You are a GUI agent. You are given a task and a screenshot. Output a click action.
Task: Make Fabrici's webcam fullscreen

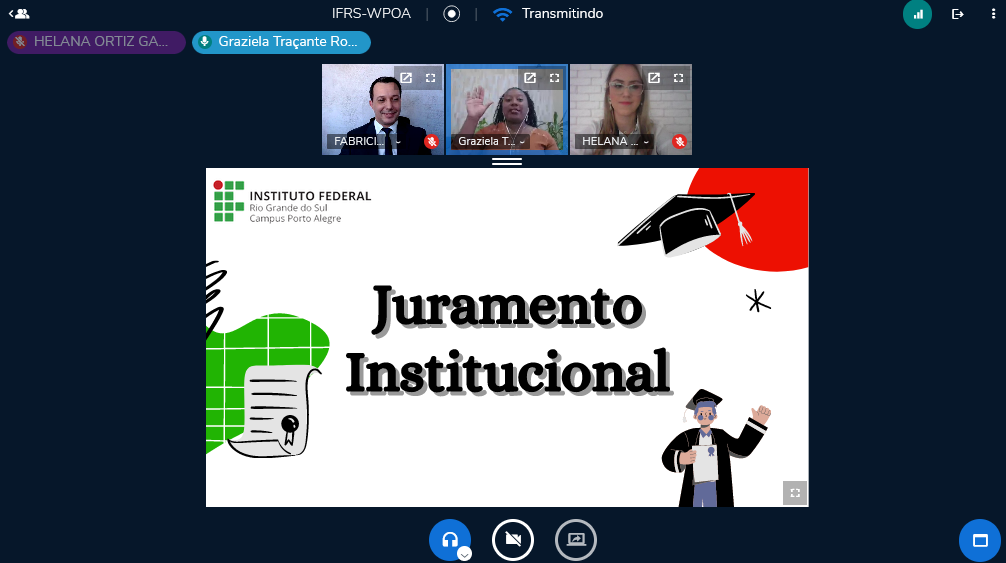(430, 78)
